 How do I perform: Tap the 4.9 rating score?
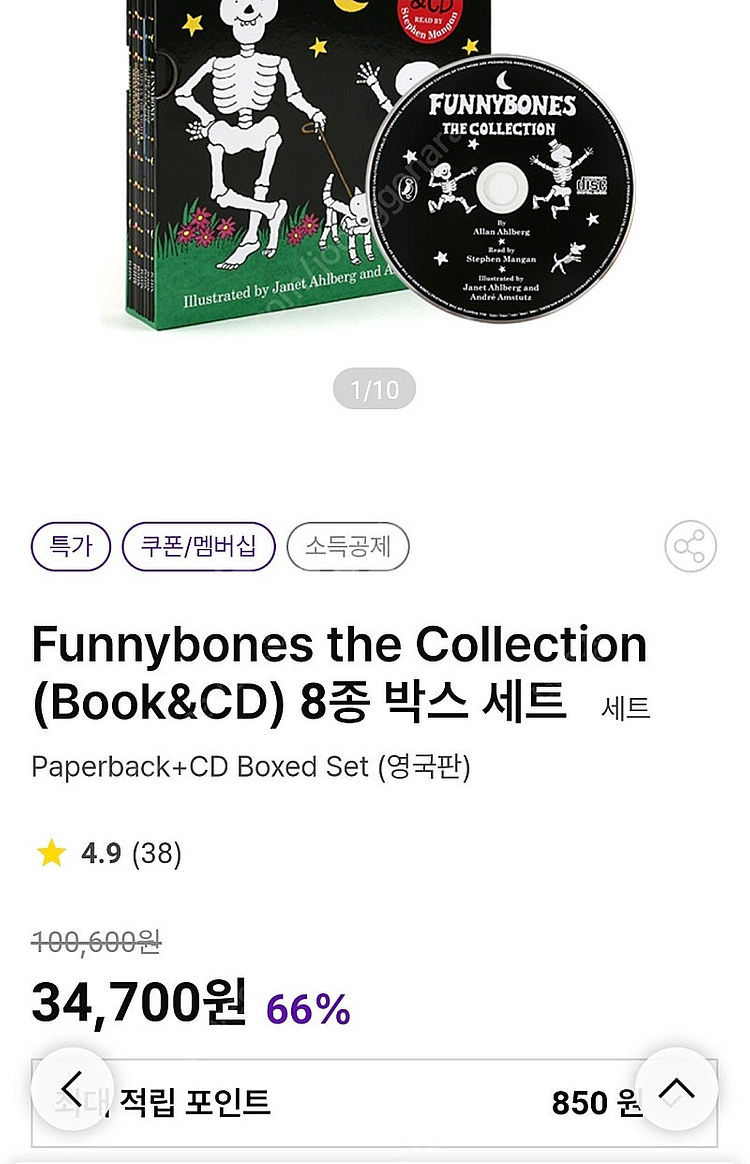(x=101, y=854)
